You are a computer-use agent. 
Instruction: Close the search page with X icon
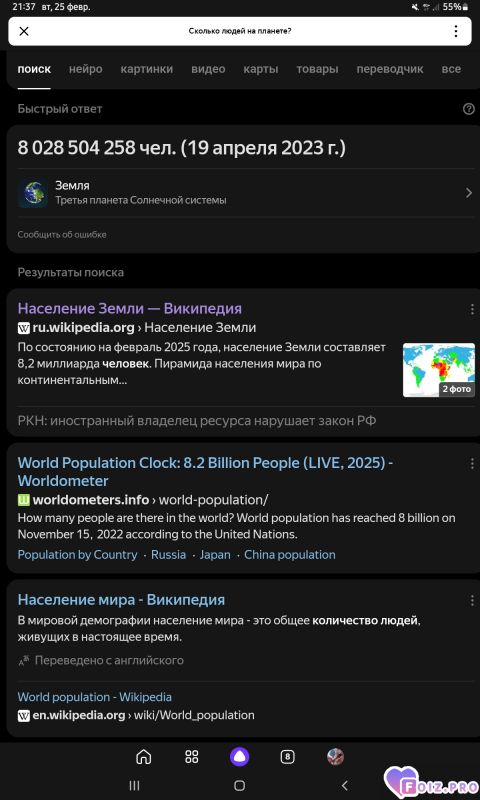23,31
